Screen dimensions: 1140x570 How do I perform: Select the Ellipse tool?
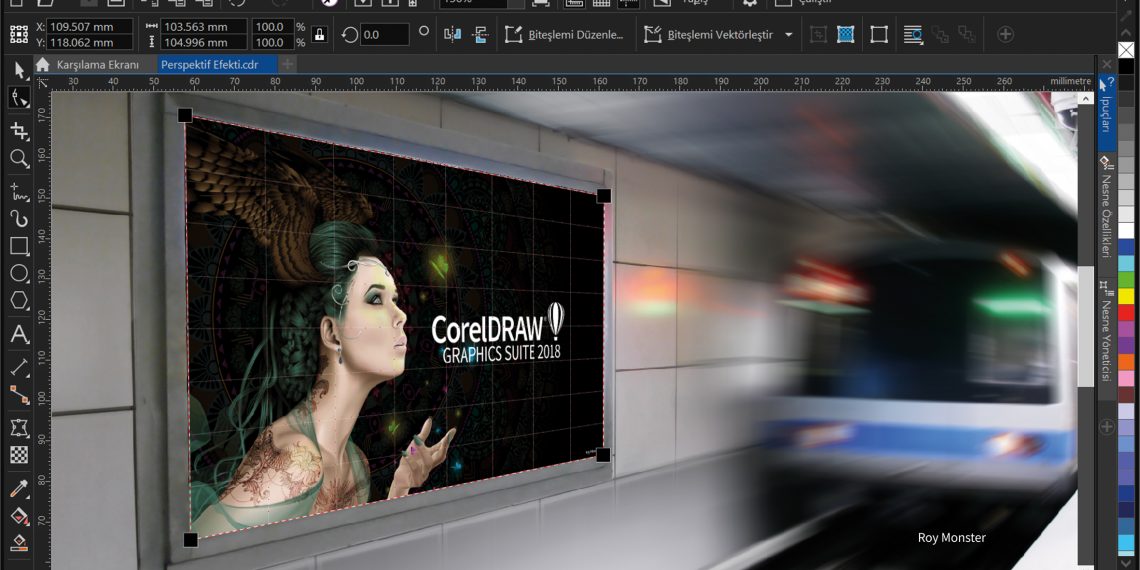(19, 273)
